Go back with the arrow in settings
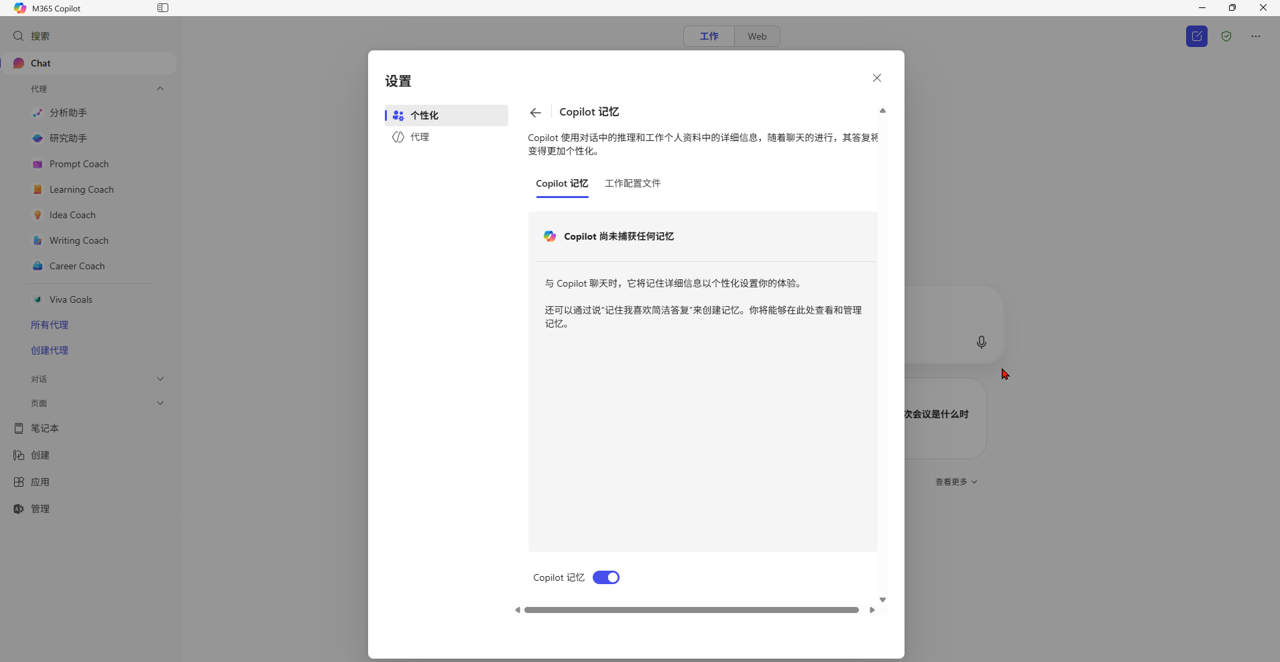 [536, 113]
